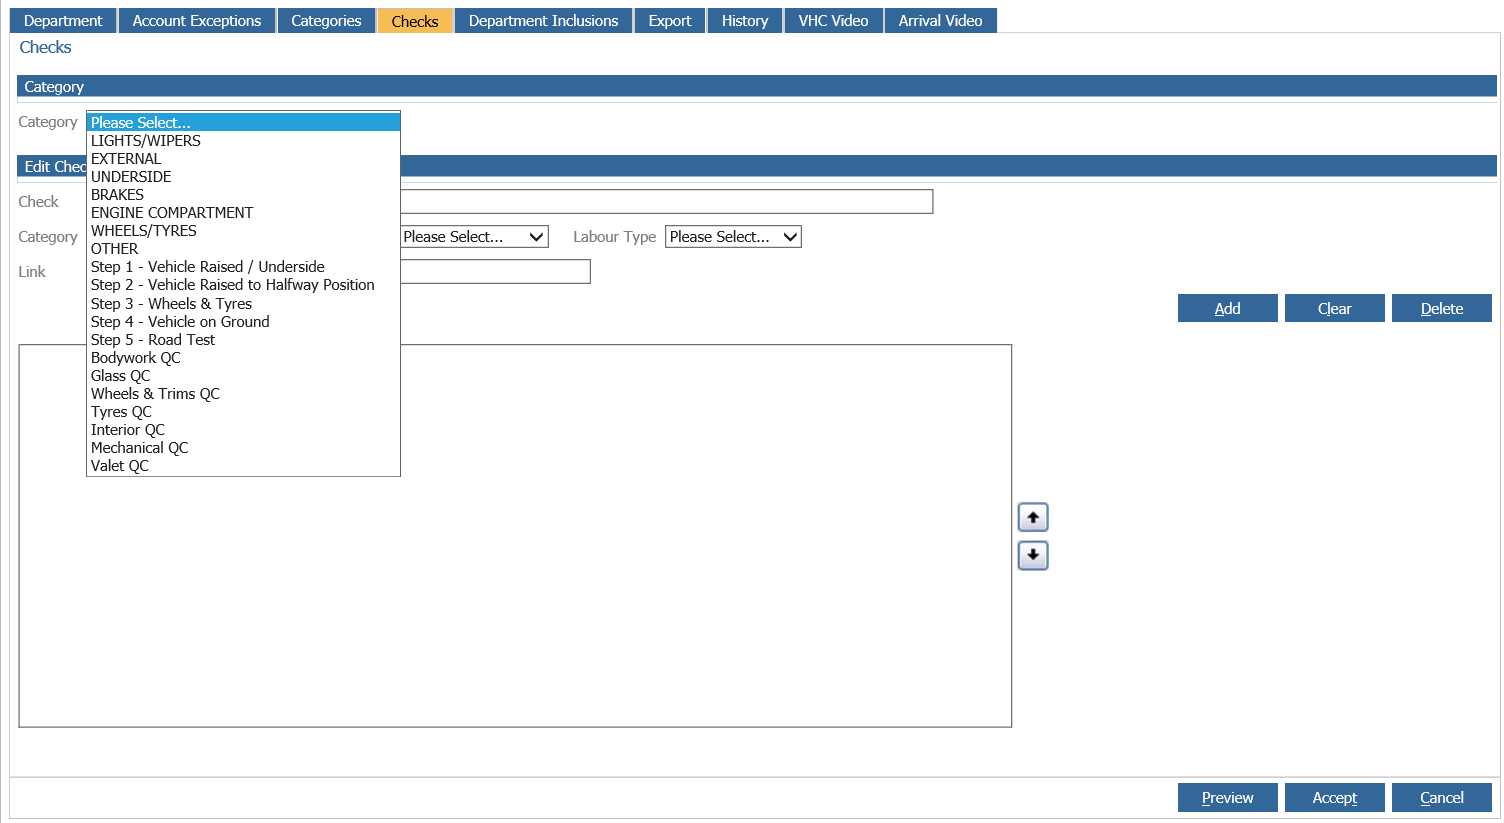Select Step 5 - Road Test option

[x=243, y=339]
